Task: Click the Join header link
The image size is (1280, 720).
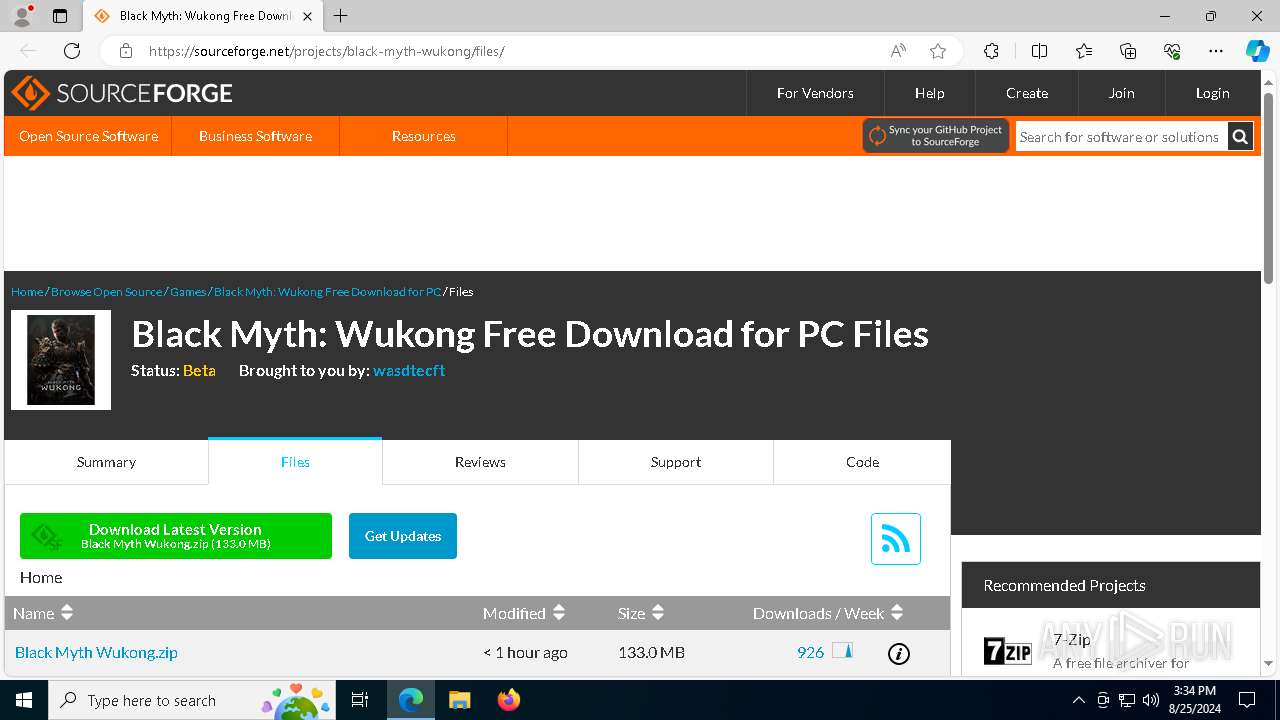Action: click(1121, 93)
